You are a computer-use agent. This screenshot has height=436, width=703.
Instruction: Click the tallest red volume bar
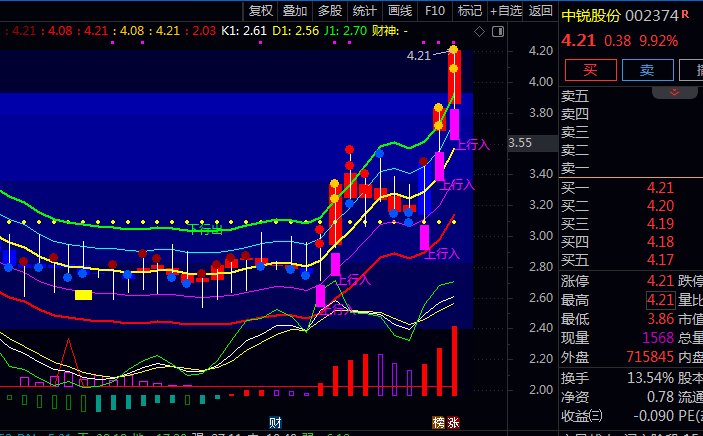click(x=454, y=361)
